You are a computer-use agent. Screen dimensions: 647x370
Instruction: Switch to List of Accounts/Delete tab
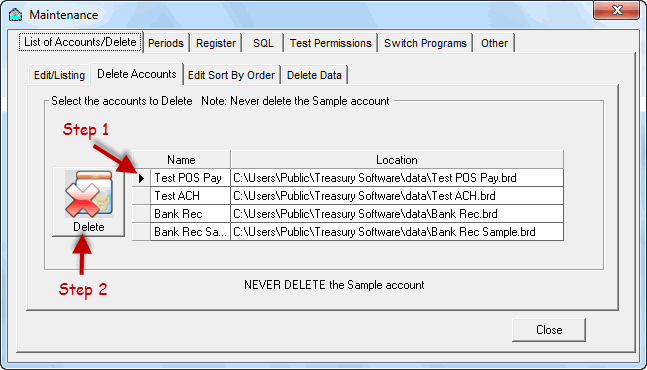(x=80, y=42)
